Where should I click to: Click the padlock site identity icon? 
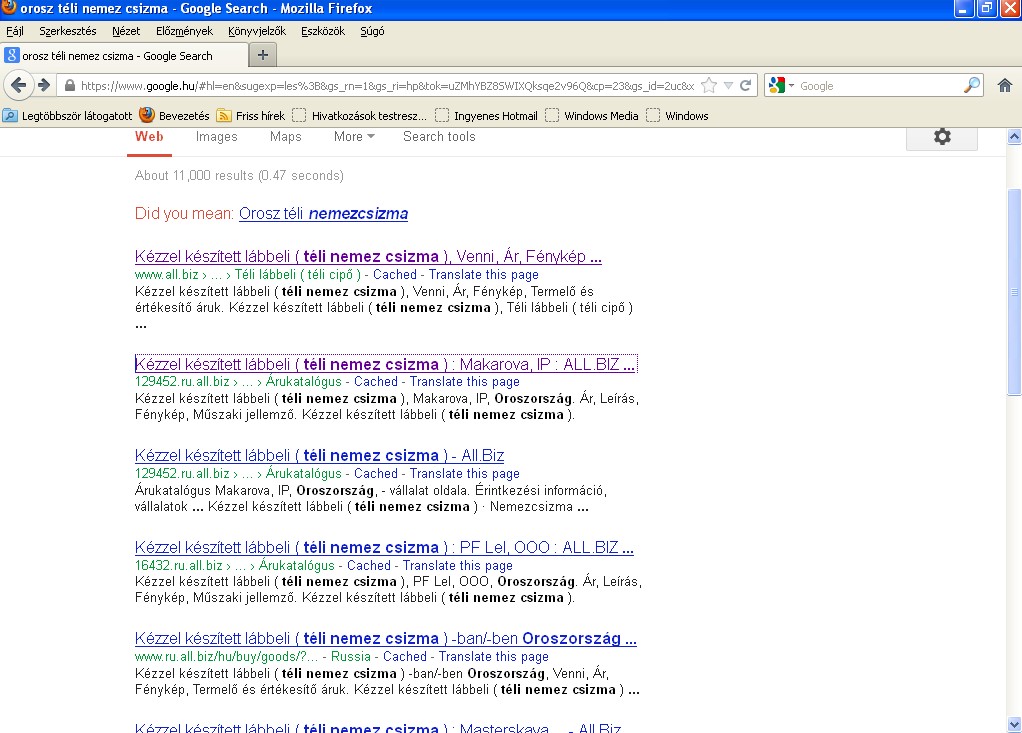[69, 85]
